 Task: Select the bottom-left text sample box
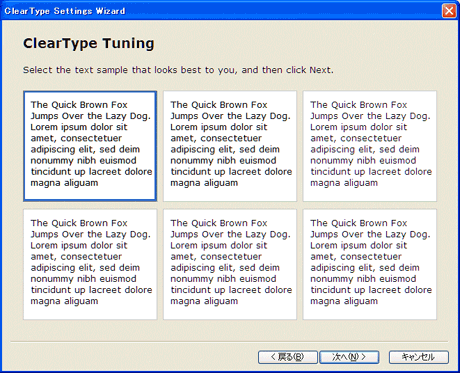(90, 264)
